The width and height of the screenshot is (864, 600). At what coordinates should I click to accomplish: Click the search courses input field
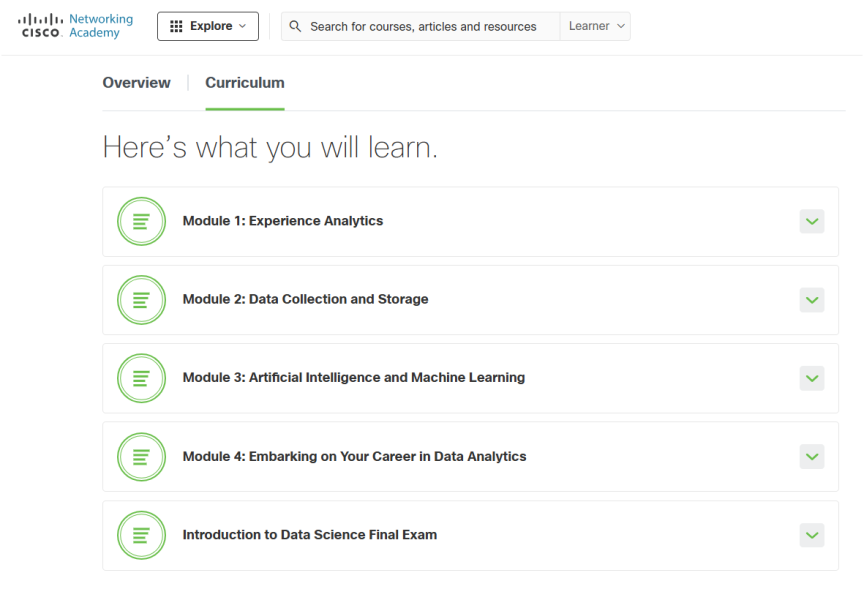click(x=420, y=26)
